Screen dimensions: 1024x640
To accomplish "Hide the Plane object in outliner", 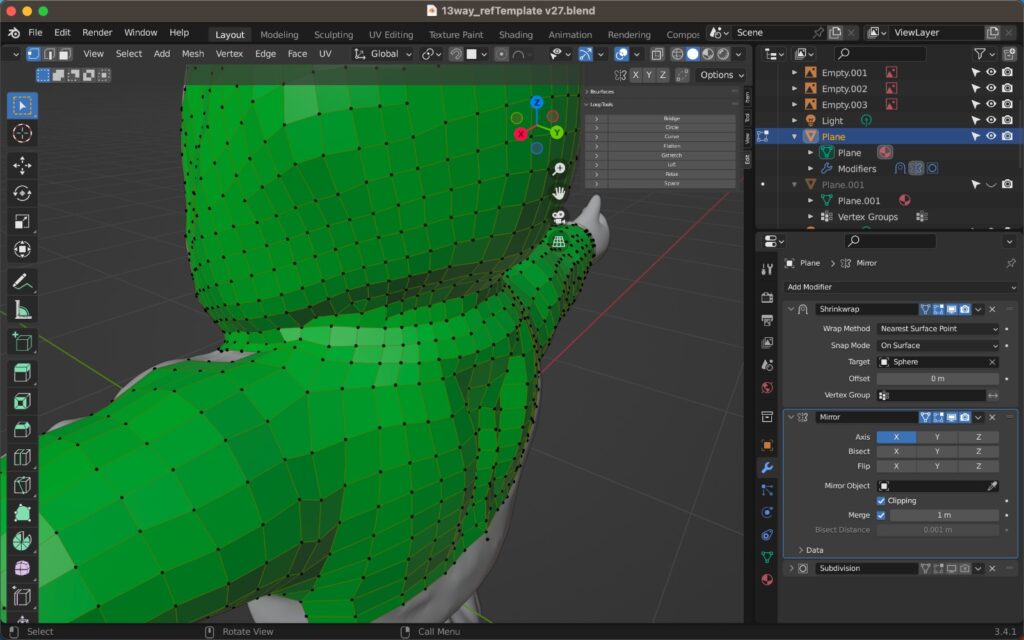I will click(991, 136).
